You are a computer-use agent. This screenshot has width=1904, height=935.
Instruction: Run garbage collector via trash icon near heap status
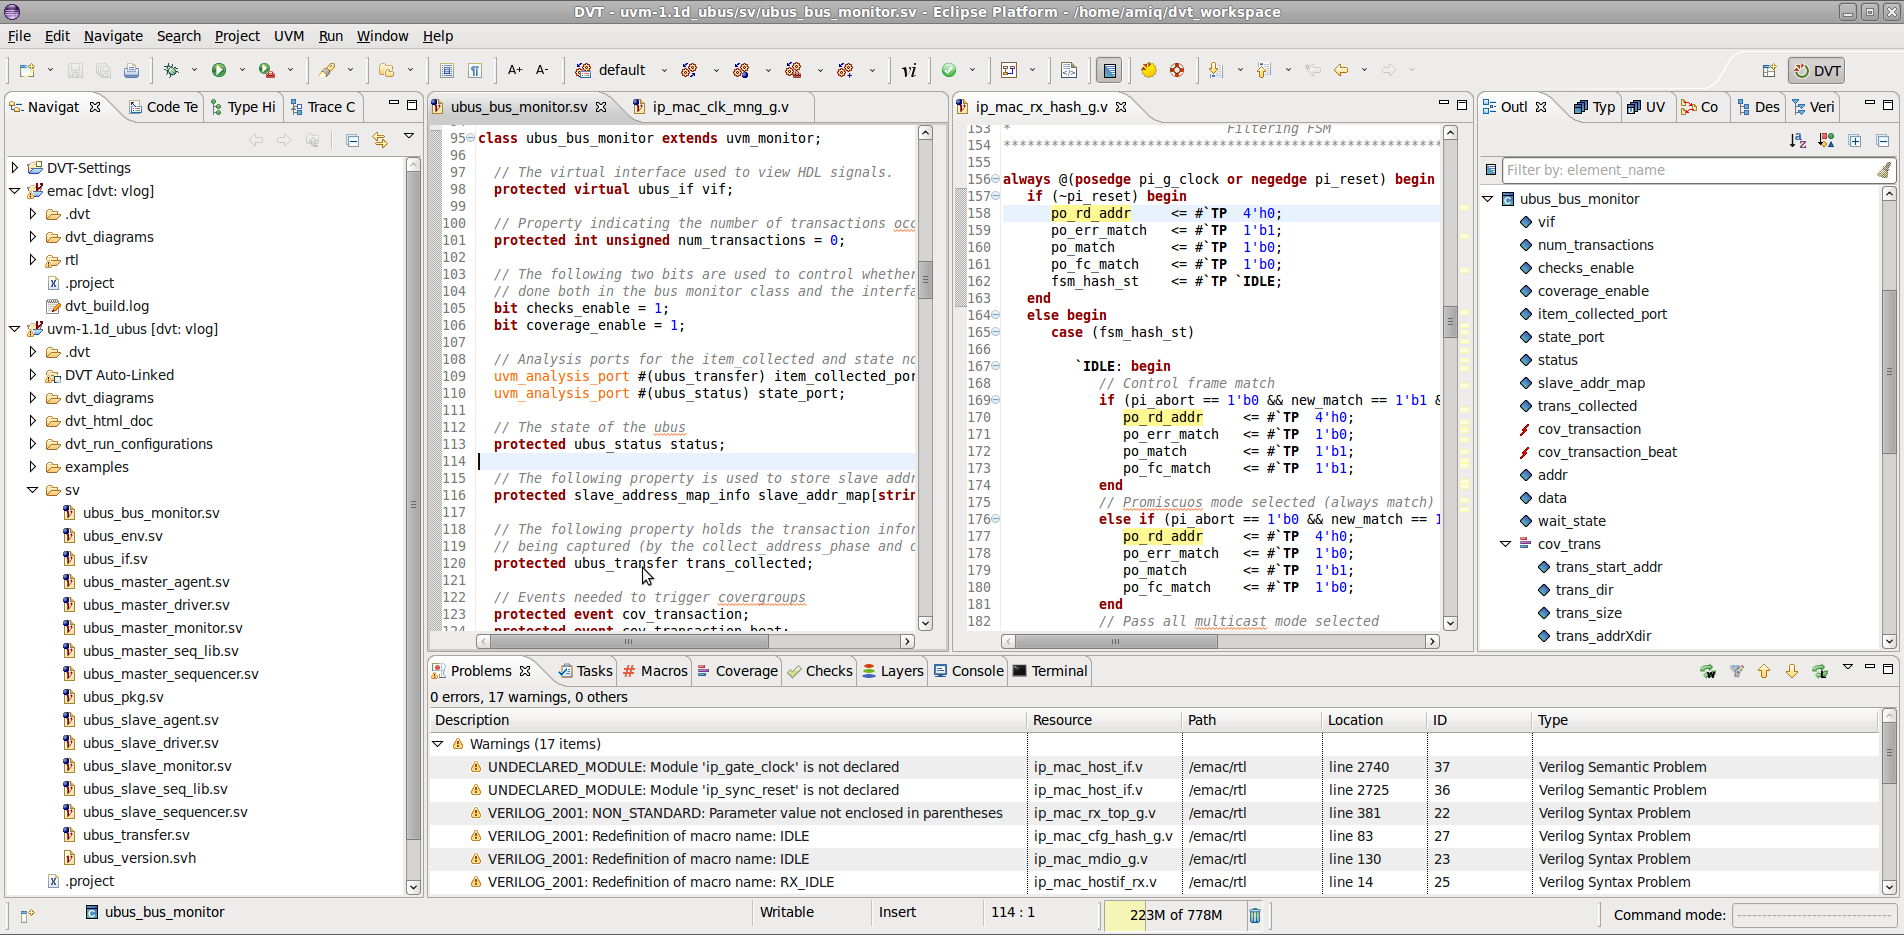(x=1255, y=915)
